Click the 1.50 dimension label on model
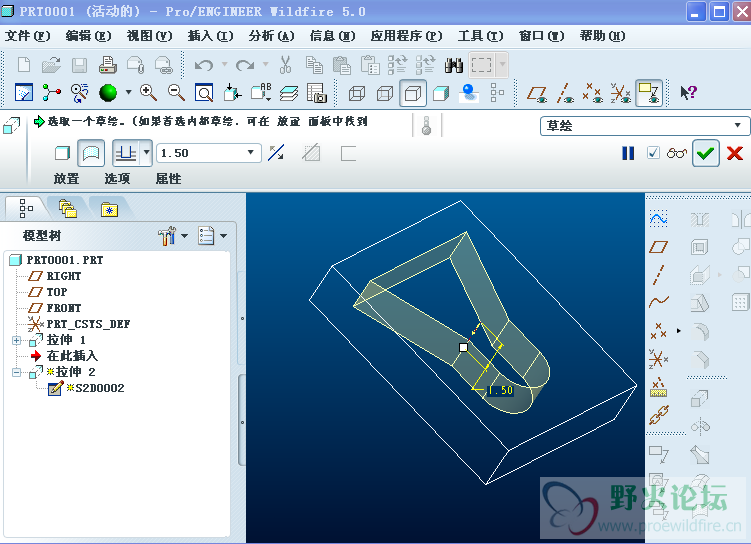 (x=501, y=390)
